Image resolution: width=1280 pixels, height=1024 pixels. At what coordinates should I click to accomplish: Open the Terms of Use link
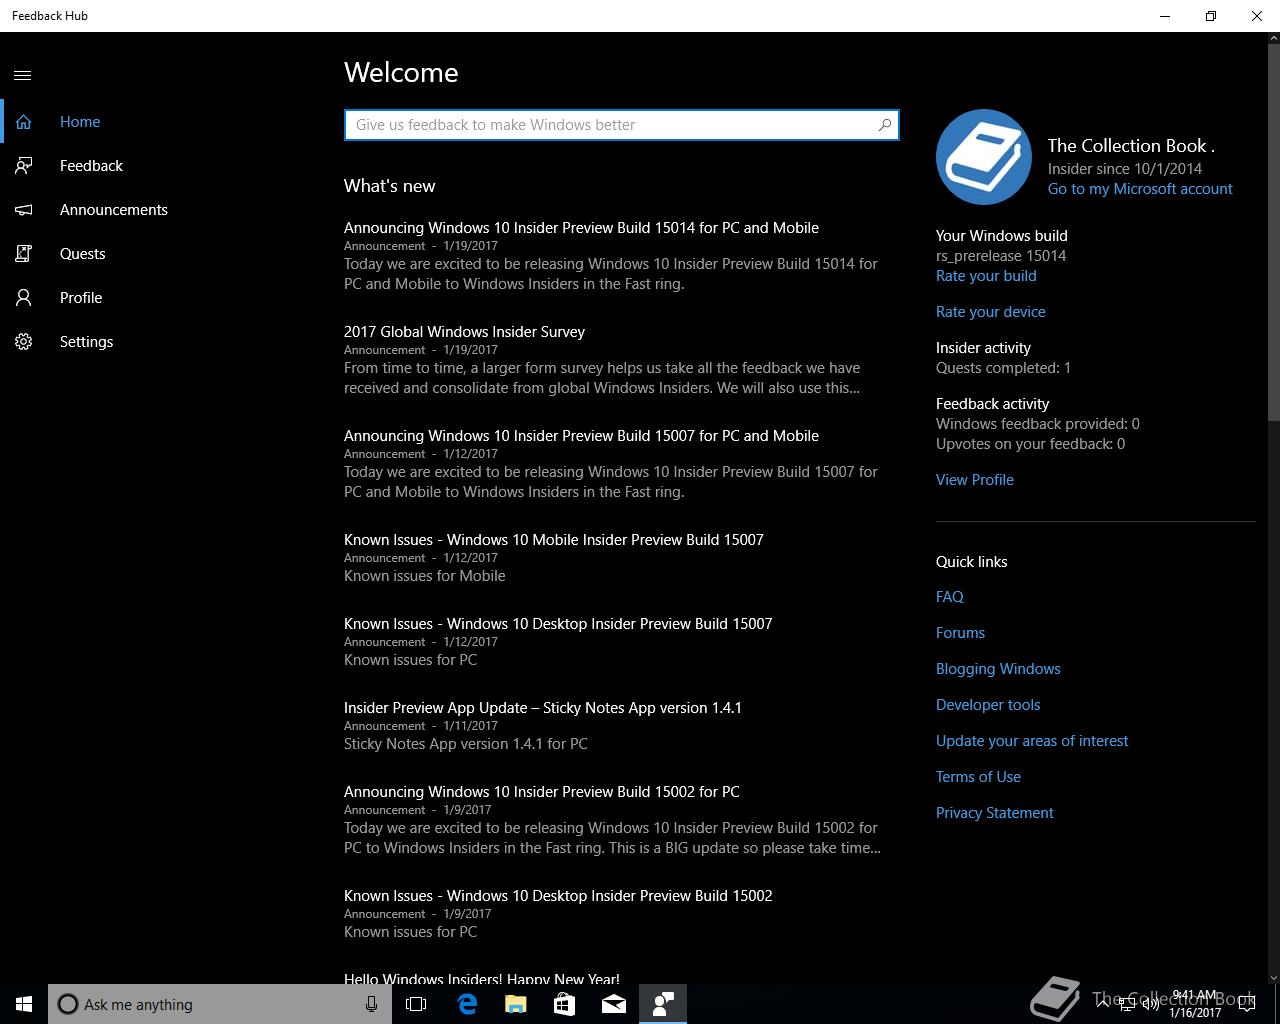click(x=978, y=777)
